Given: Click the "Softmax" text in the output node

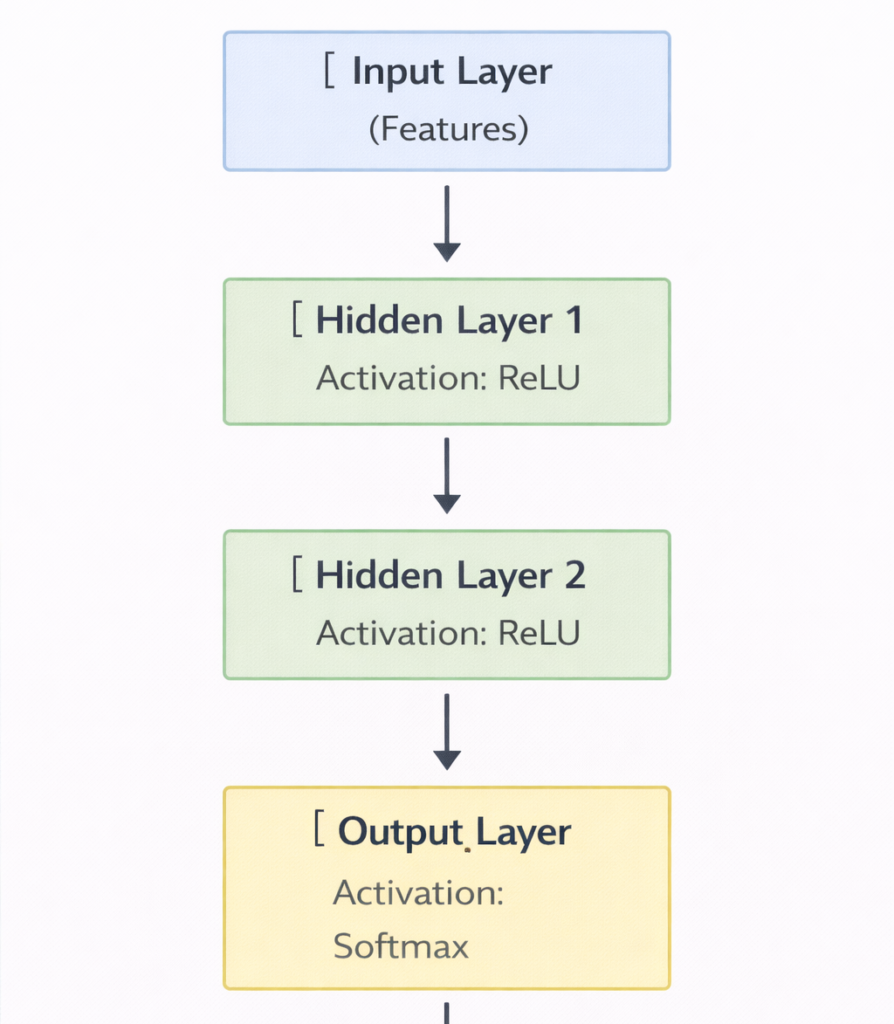Looking at the screenshot, I should pos(401,946).
